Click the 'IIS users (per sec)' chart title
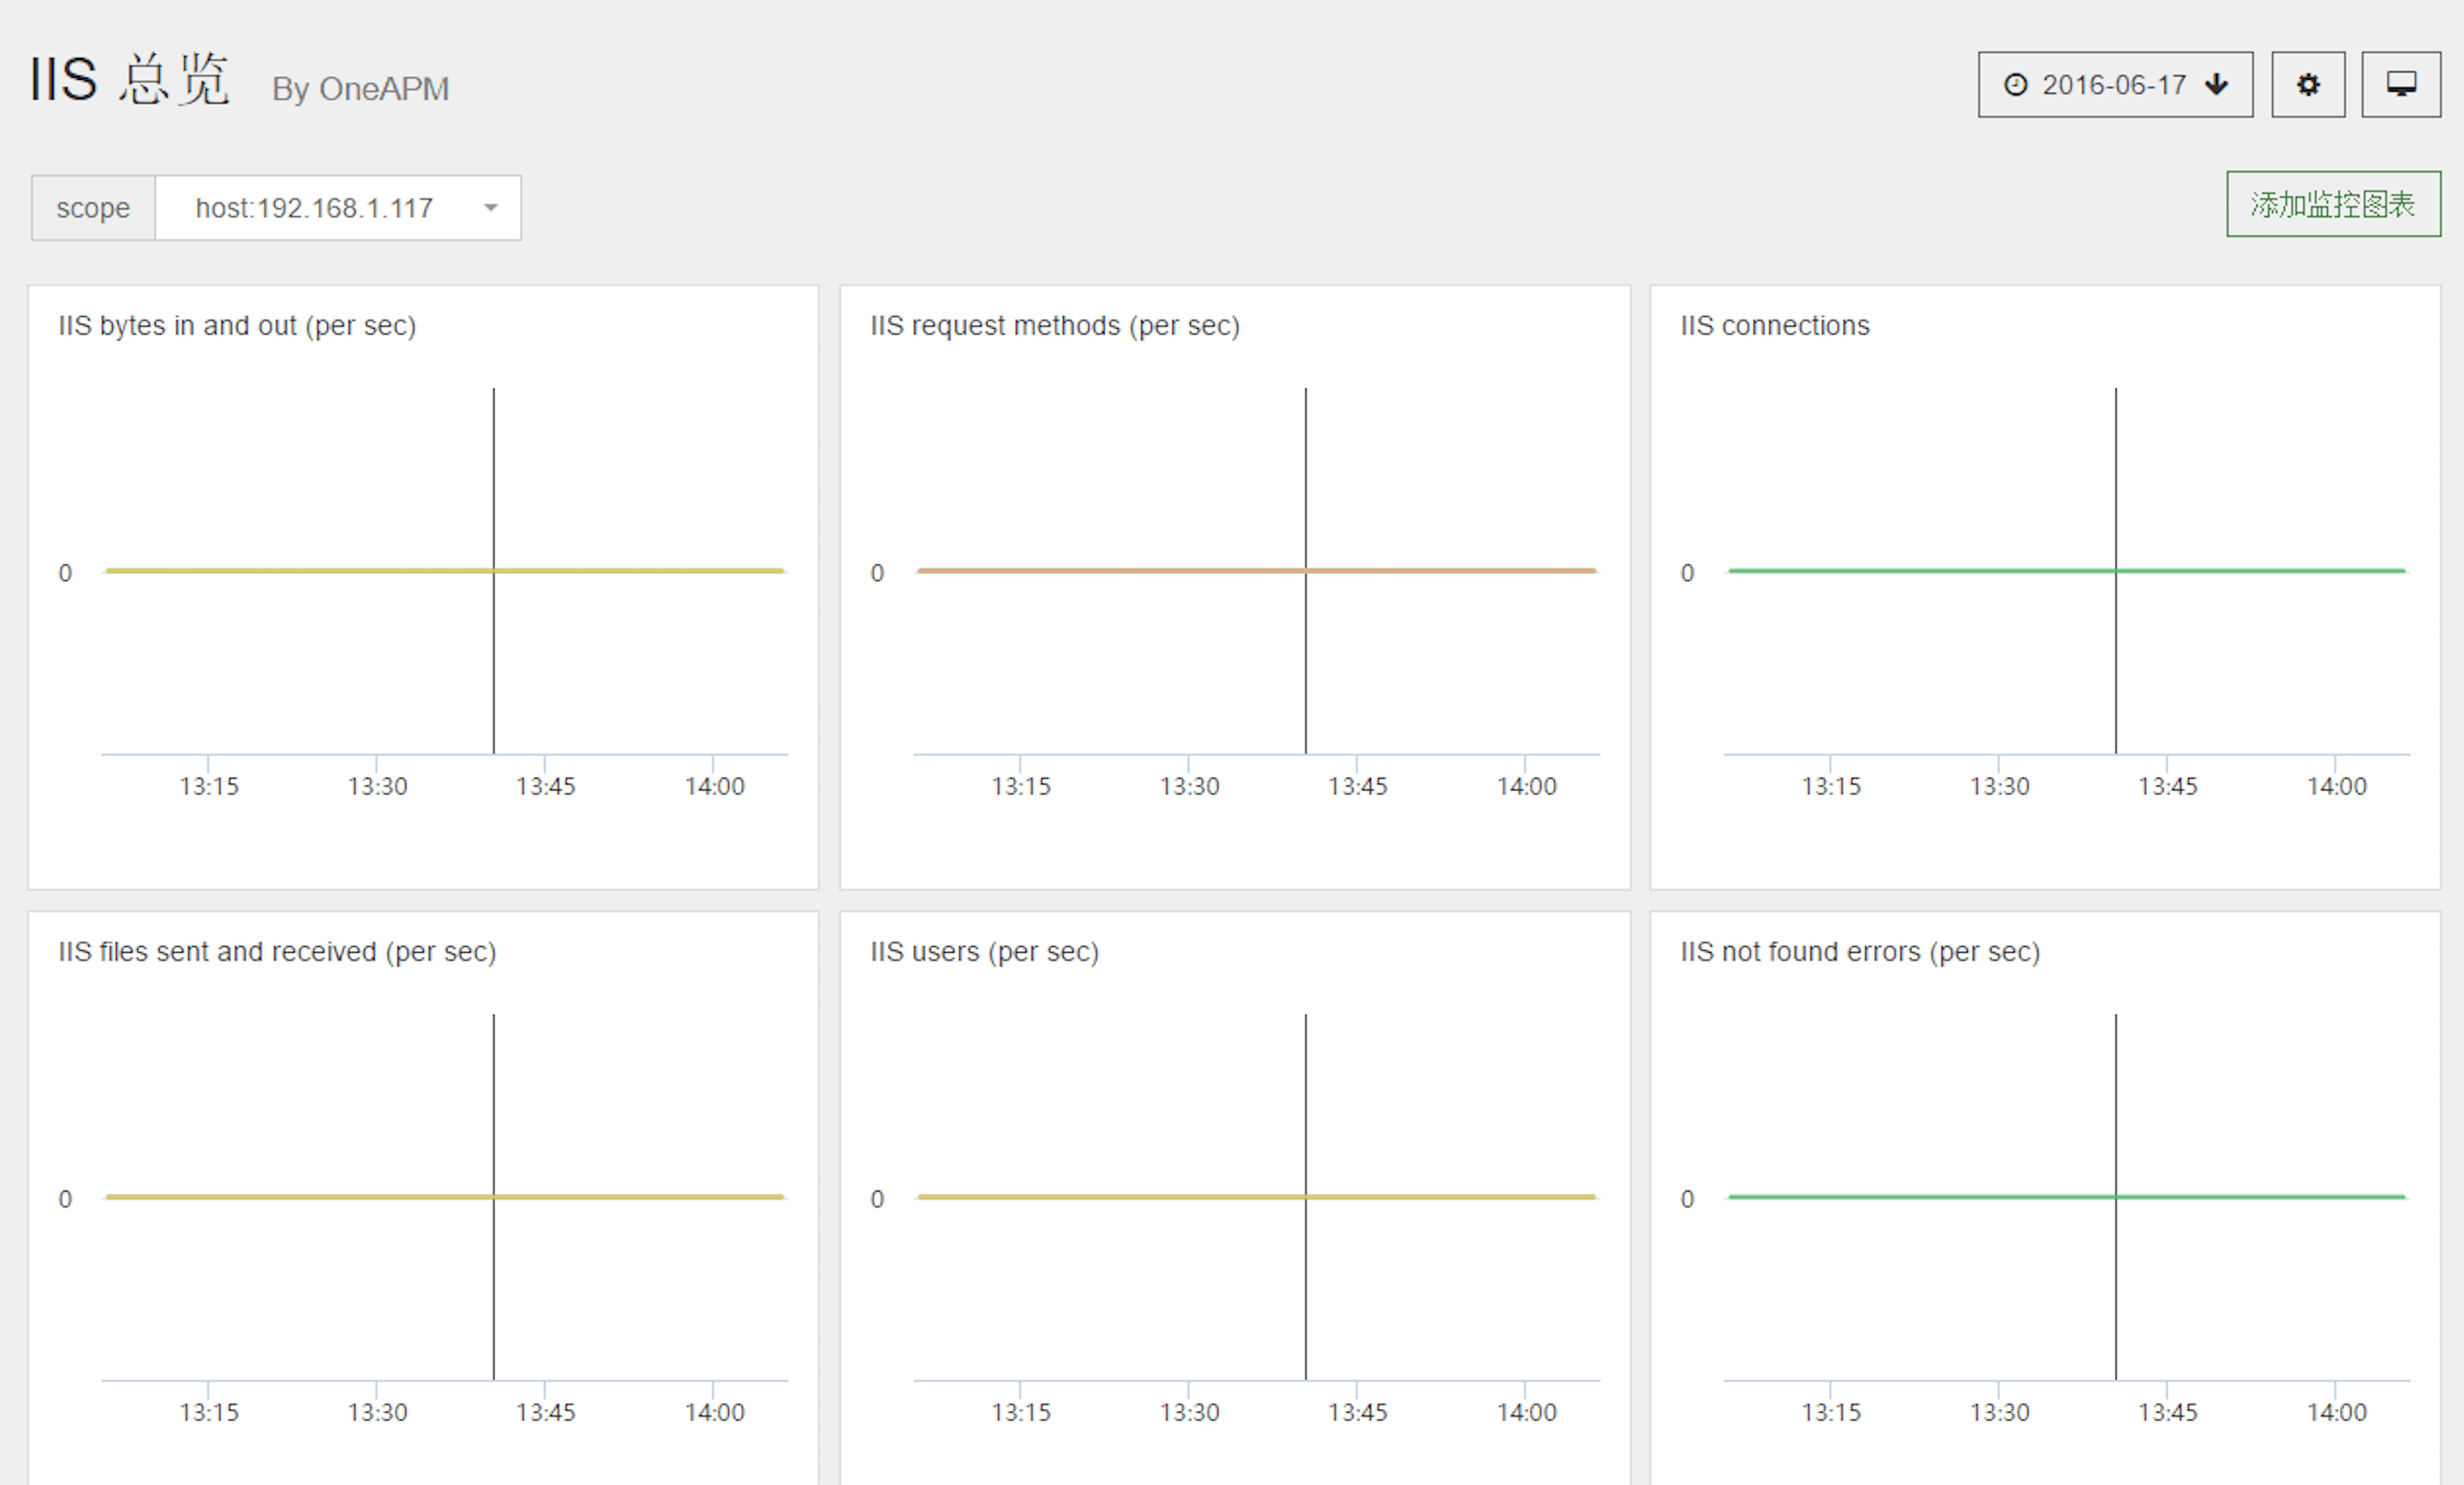 [x=984, y=952]
